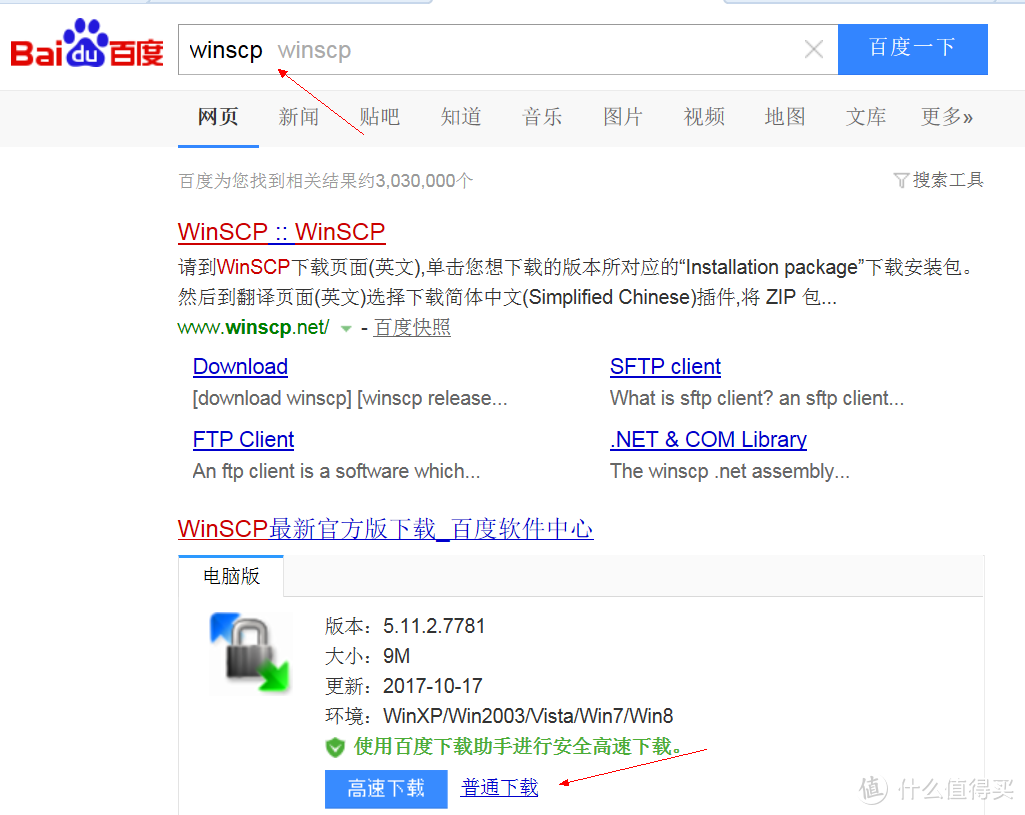This screenshot has height=815, width=1025.
Task: Click the green safety shield icon
Action: coord(336,747)
